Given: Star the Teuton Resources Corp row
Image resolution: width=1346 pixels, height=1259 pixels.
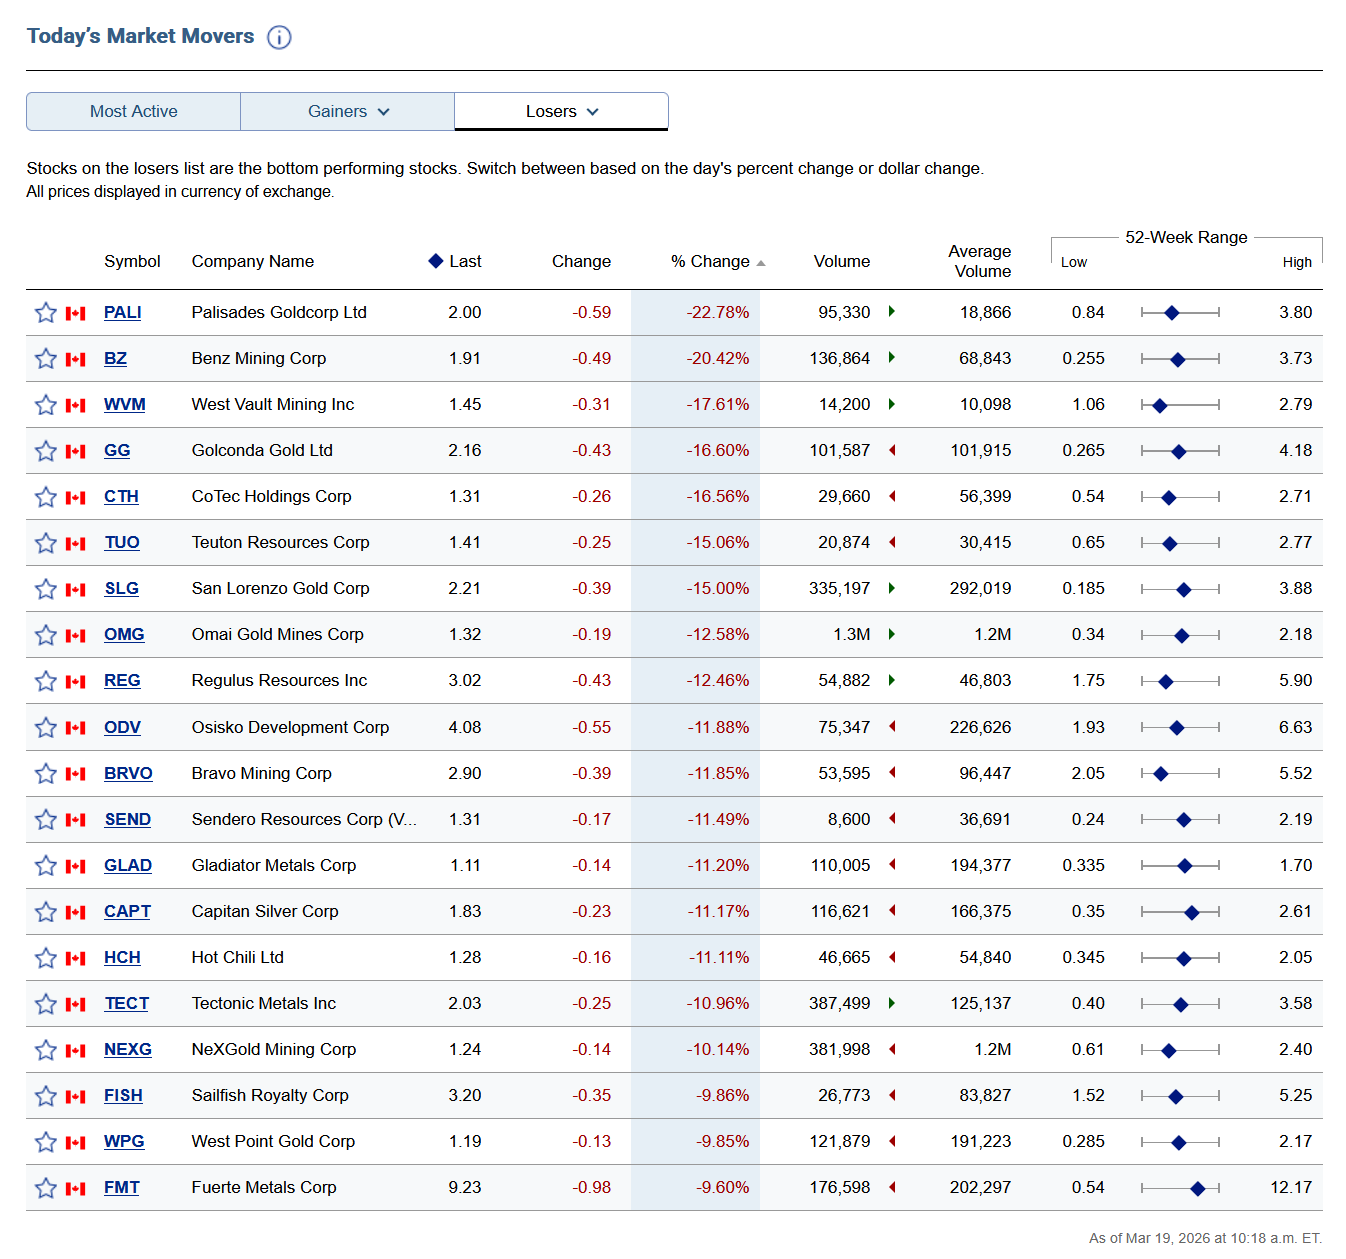Looking at the screenshot, I should click(x=46, y=543).
